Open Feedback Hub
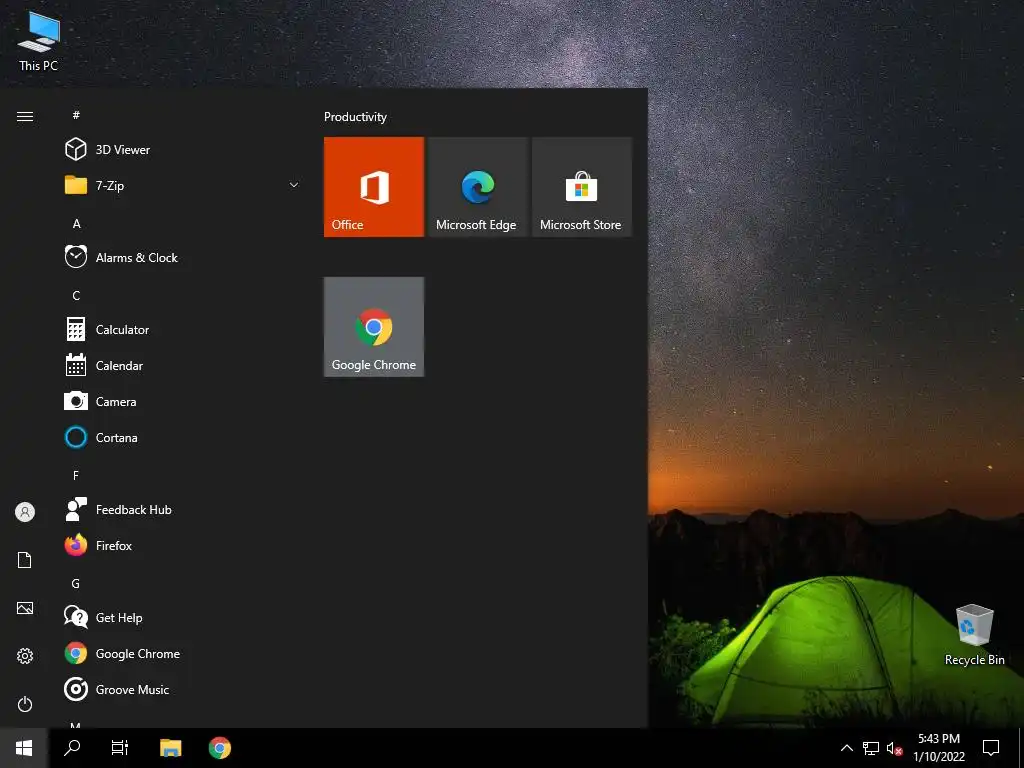 pos(183,509)
